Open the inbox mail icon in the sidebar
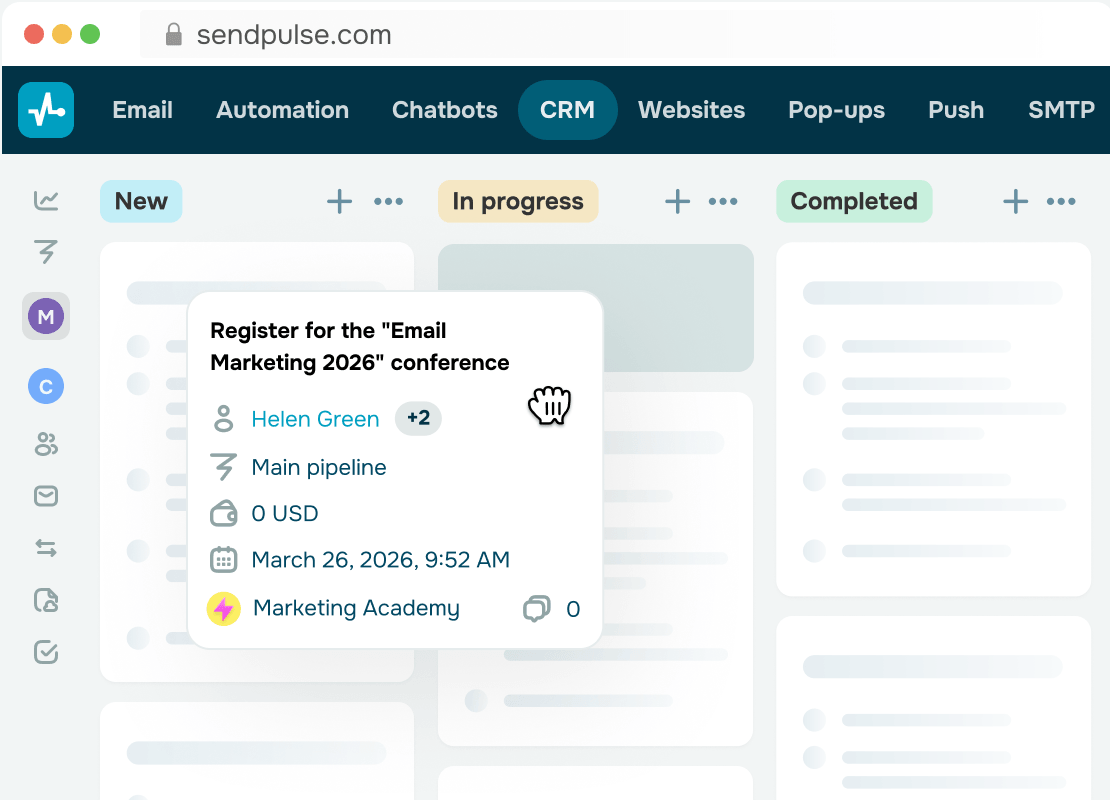This screenshot has height=800, width=1110. (x=46, y=496)
